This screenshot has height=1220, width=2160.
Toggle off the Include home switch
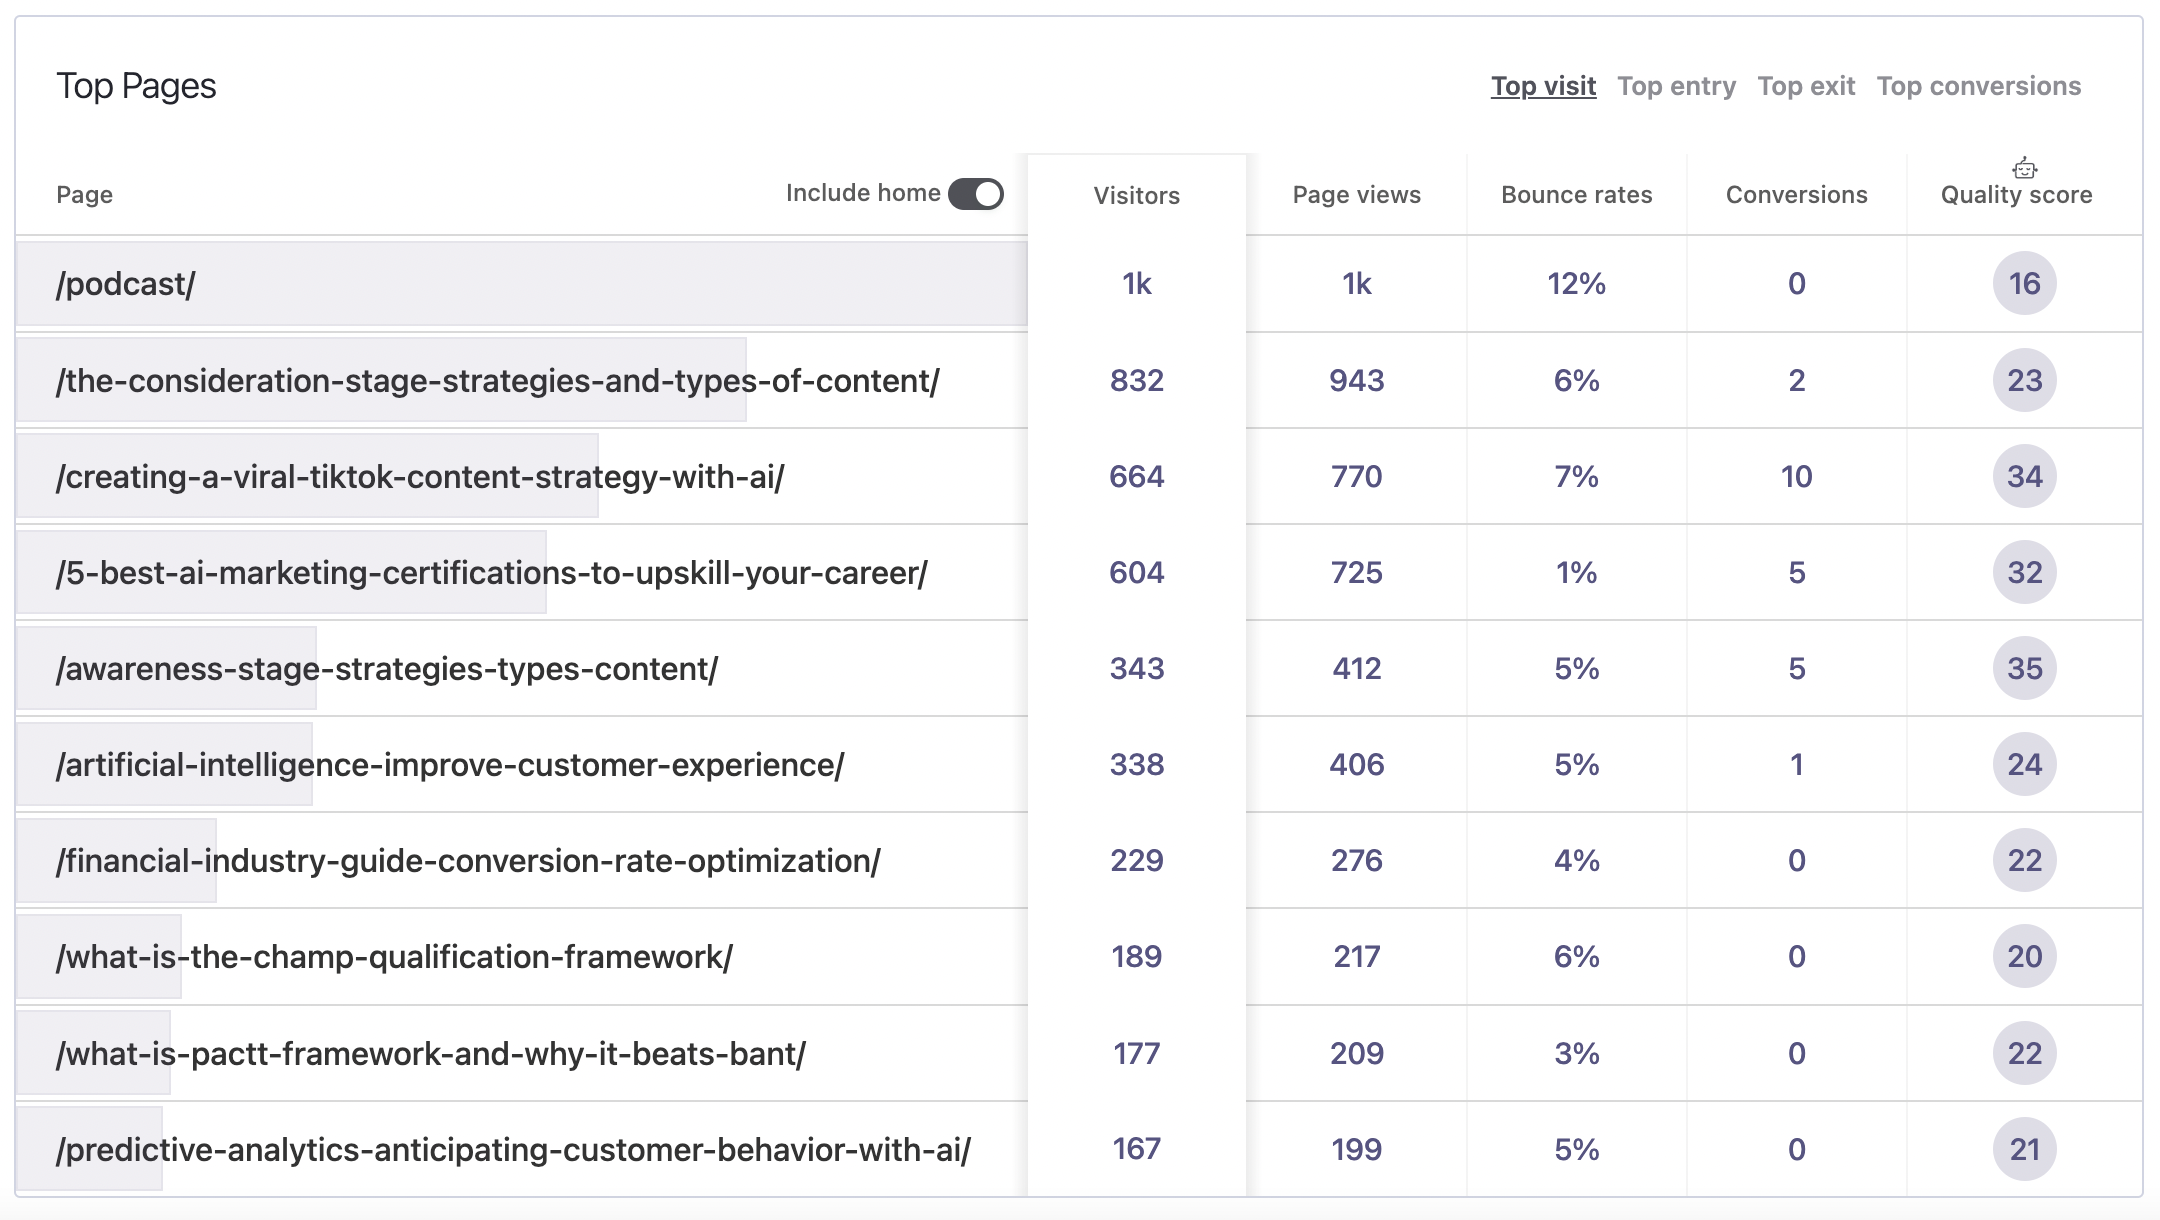point(974,193)
